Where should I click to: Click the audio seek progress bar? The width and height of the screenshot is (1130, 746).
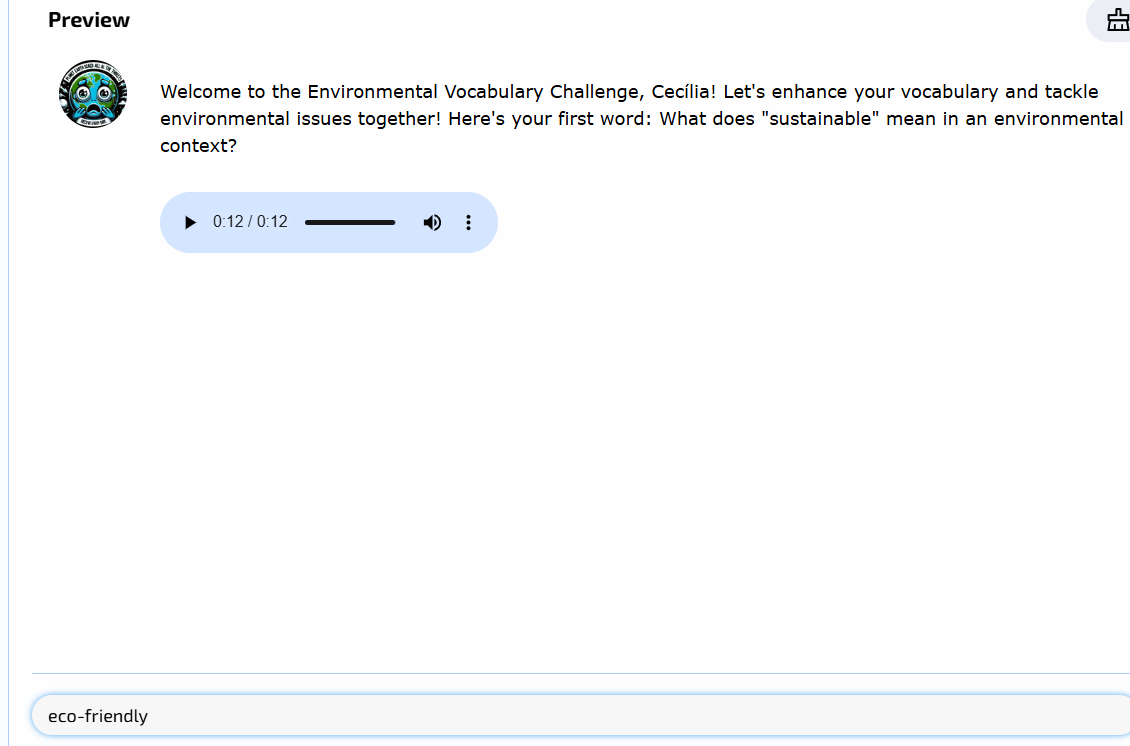[x=350, y=223]
